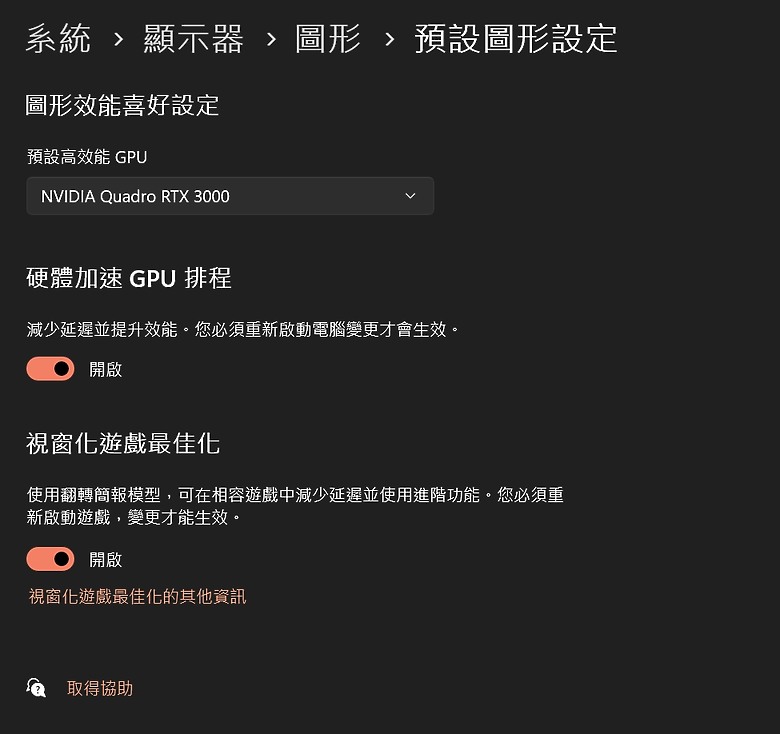Click the 硬體加速 GPU 排程 heading
Viewport: 780px width, 734px height.
point(129,278)
